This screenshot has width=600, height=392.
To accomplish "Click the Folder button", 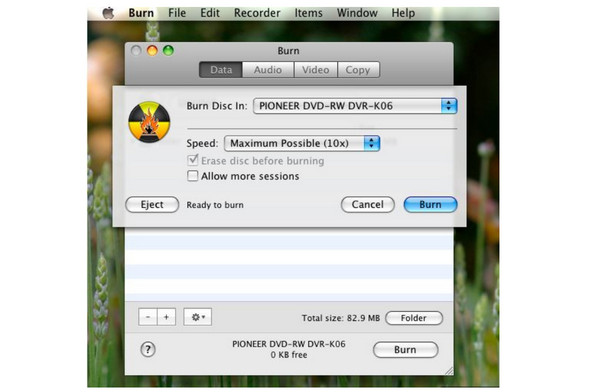I will (414, 318).
